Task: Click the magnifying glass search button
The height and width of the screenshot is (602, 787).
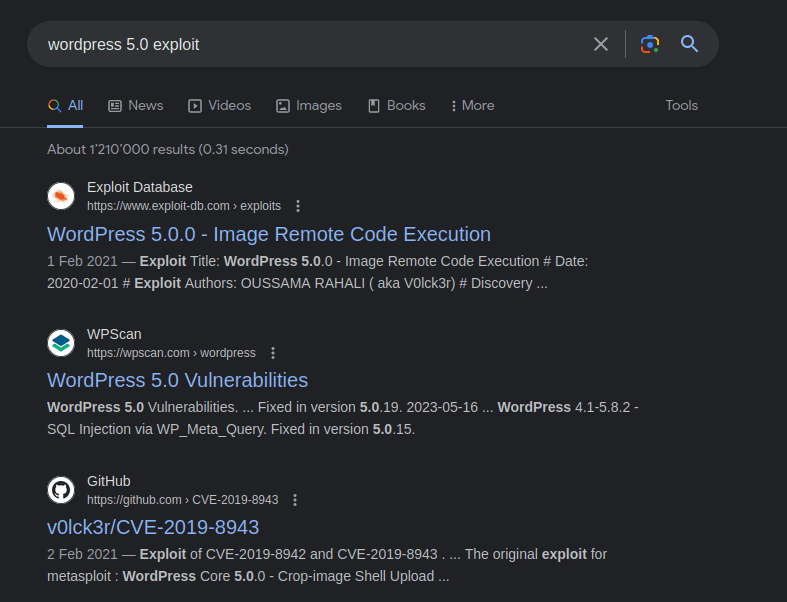Action: click(x=689, y=44)
